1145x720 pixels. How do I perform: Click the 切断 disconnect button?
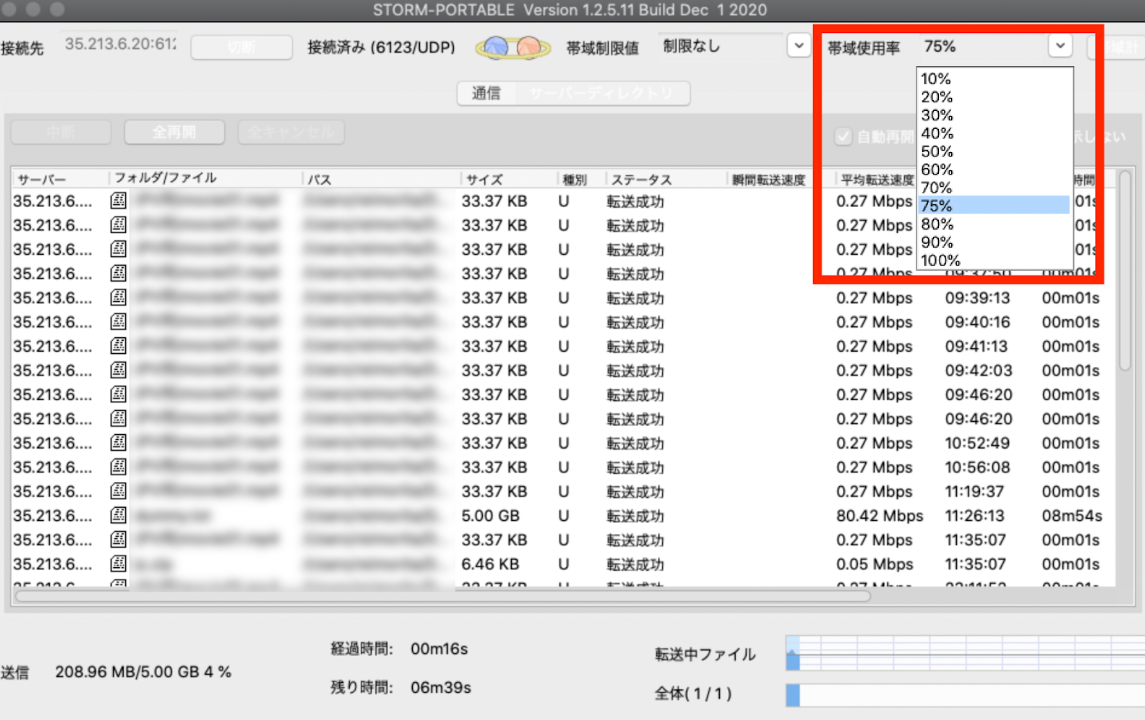pyautogui.click(x=242, y=47)
